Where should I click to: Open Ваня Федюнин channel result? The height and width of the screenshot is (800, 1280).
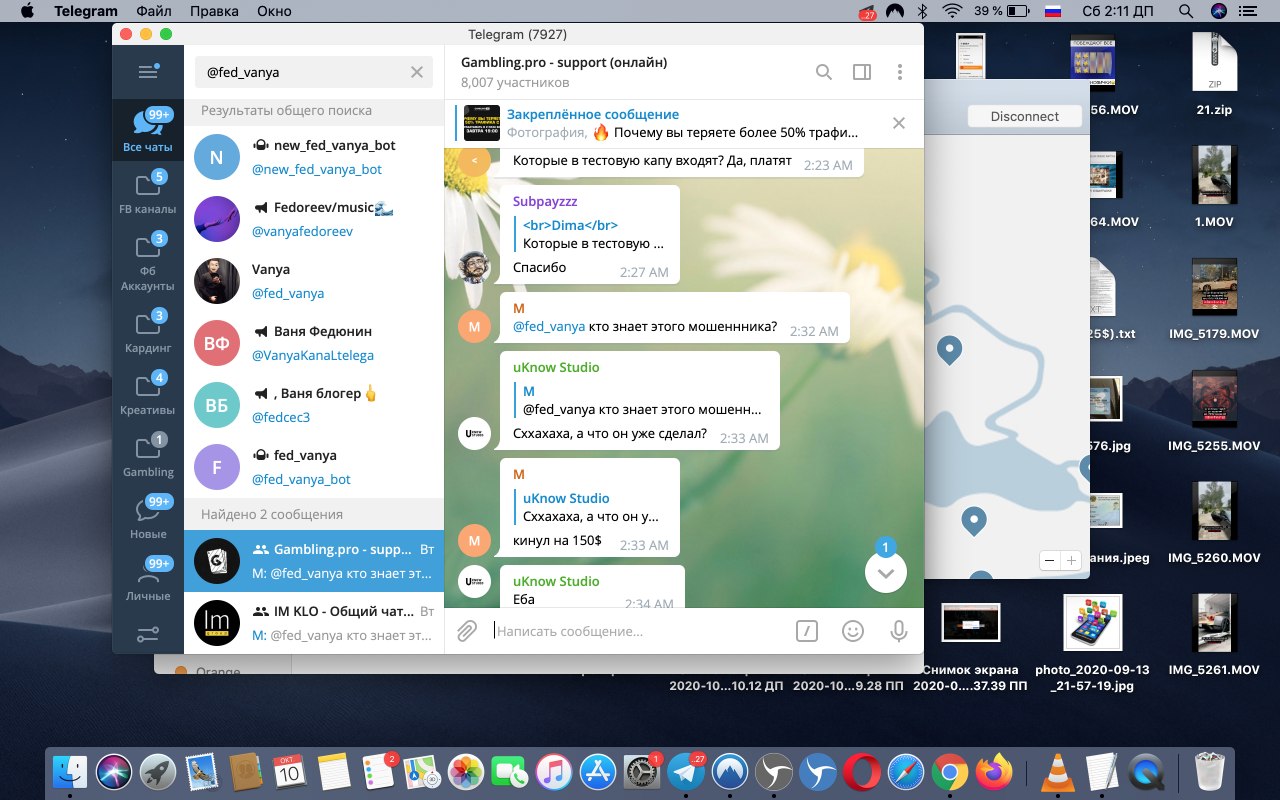coord(314,343)
